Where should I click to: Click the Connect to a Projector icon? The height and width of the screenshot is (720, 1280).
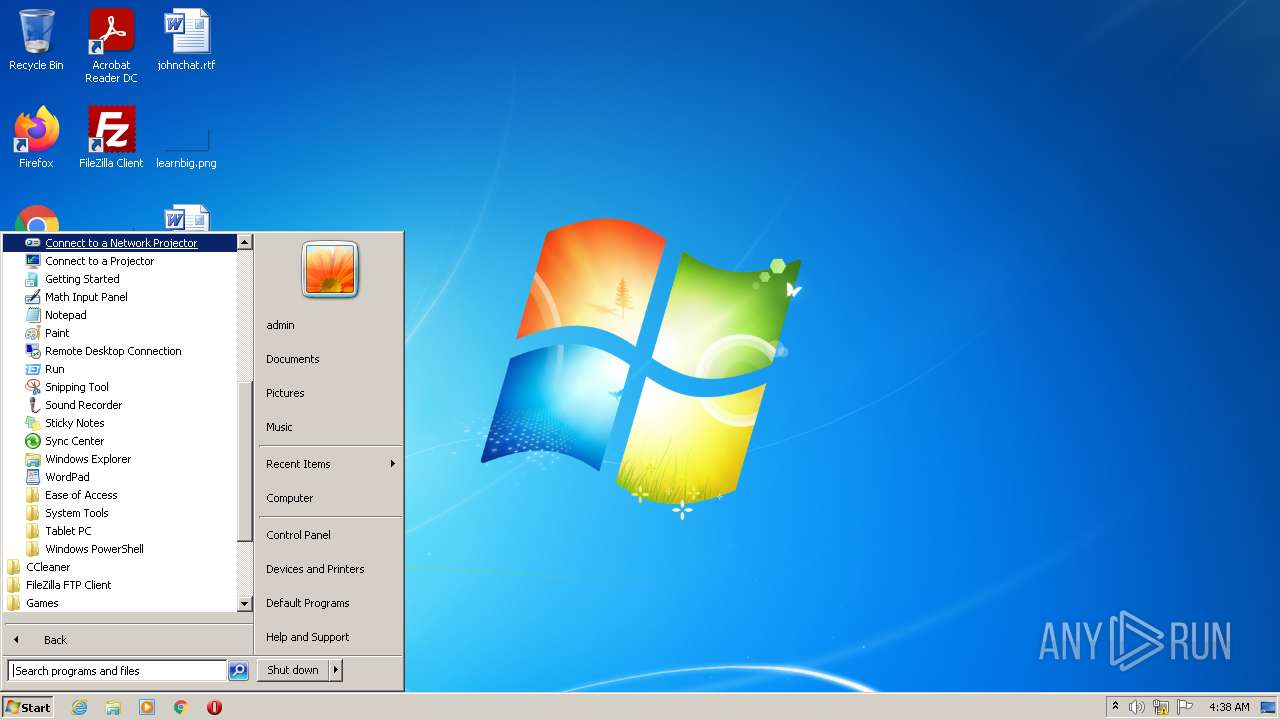[x=32, y=261]
